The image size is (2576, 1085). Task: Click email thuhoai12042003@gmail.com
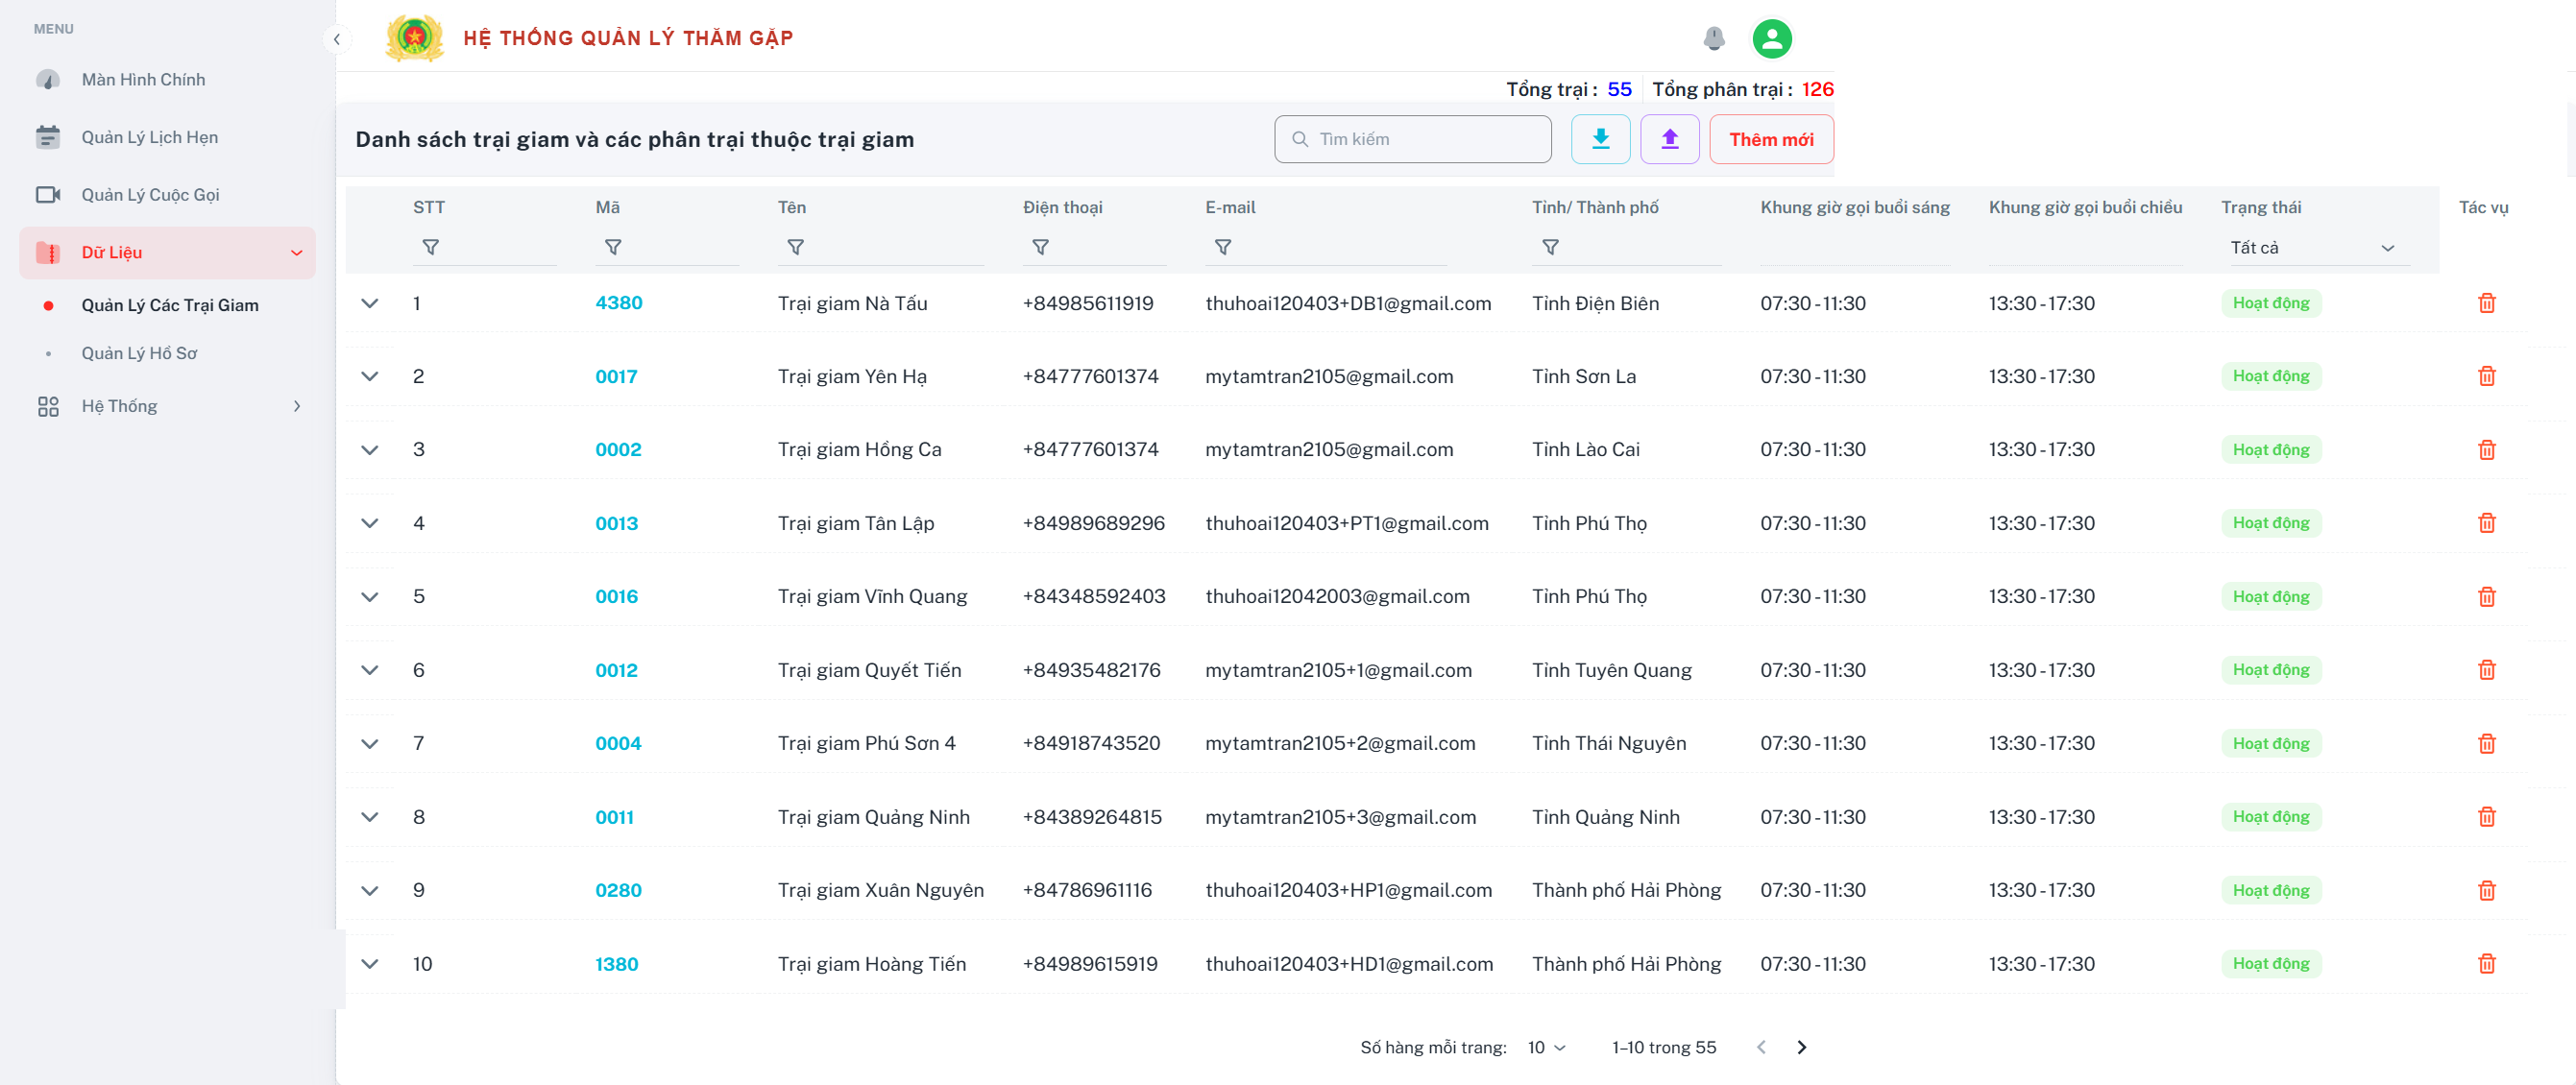click(1337, 597)
